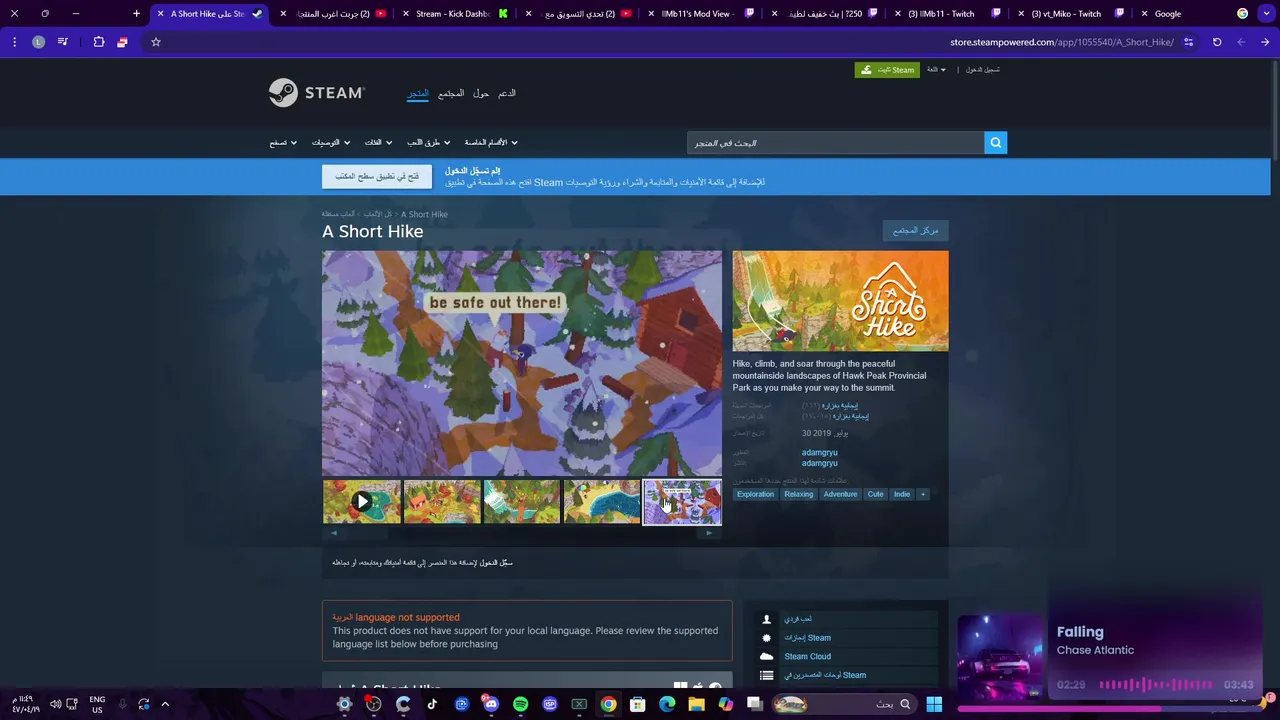1280x720 pixels.
Task: Open the browser three-dot menu
Action: 14,42
